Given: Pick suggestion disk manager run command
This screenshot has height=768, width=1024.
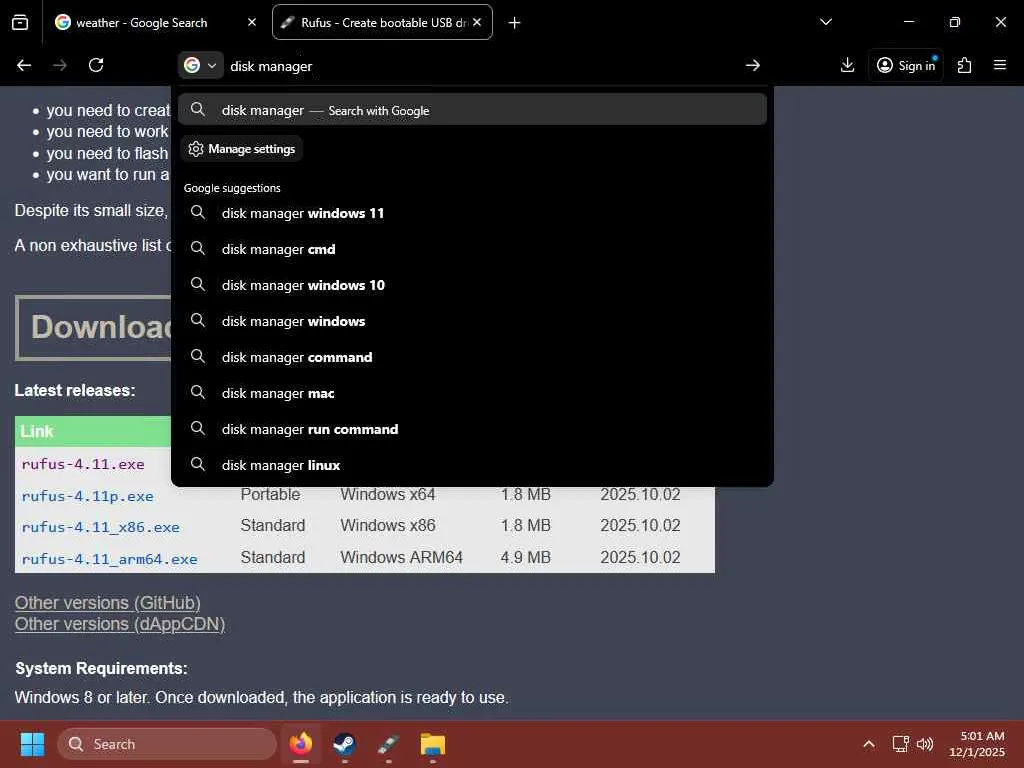Looking at the screenshot, I should pyautogui.click(x=472, y=428).
